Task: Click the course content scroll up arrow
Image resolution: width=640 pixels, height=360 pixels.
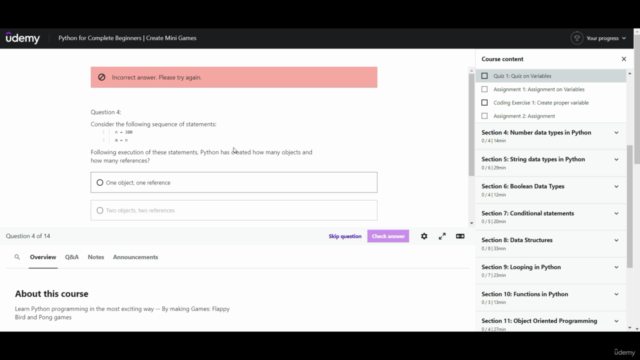Action: coord(629,73)
